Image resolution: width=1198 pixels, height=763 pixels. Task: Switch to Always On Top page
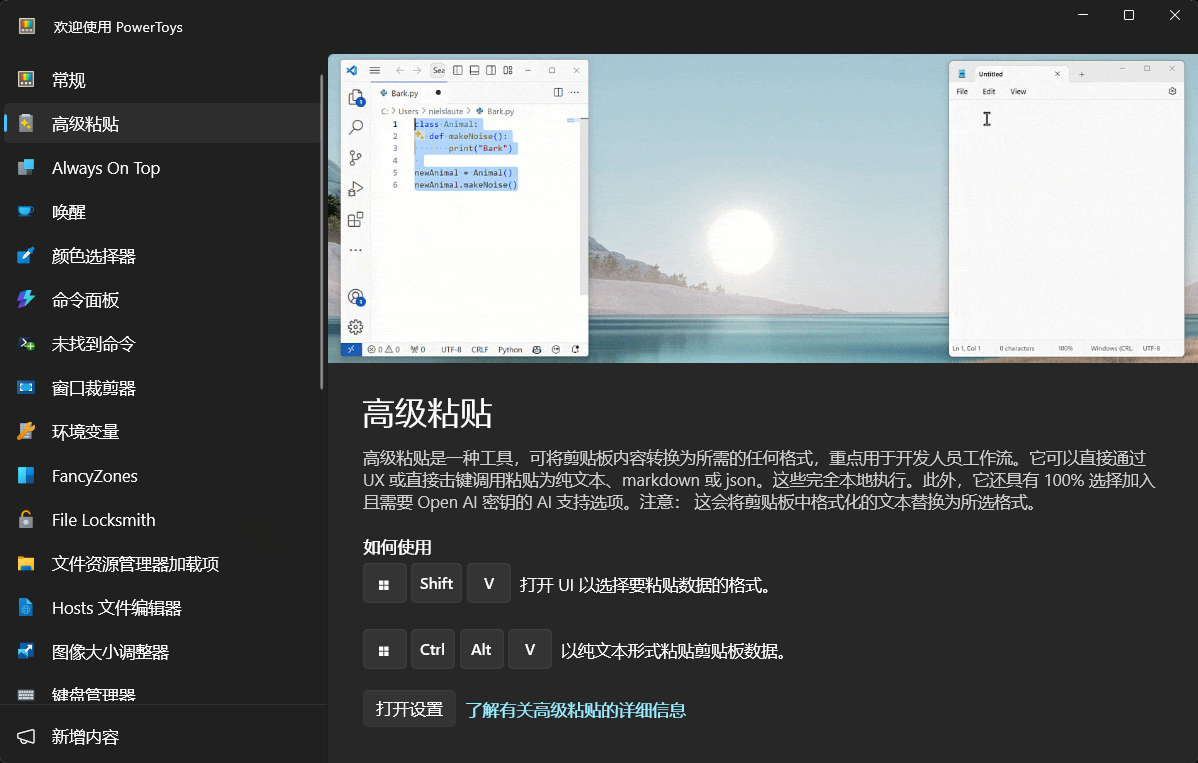pos(162,168)
